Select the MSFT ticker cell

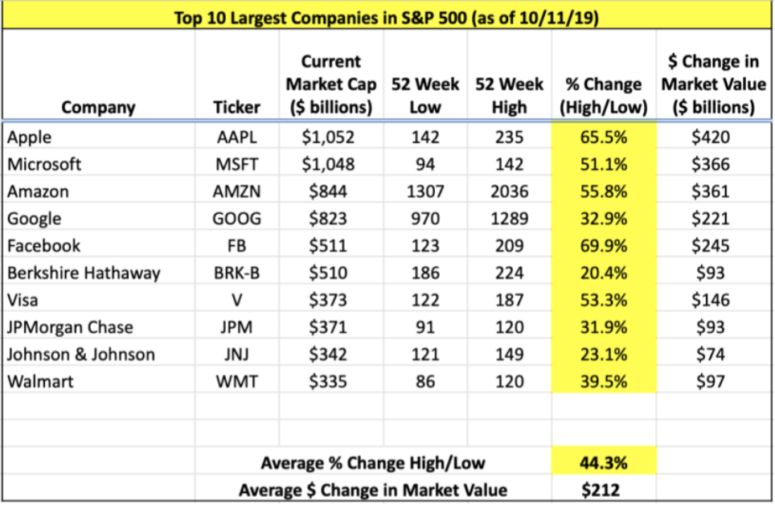pos(236,165)
